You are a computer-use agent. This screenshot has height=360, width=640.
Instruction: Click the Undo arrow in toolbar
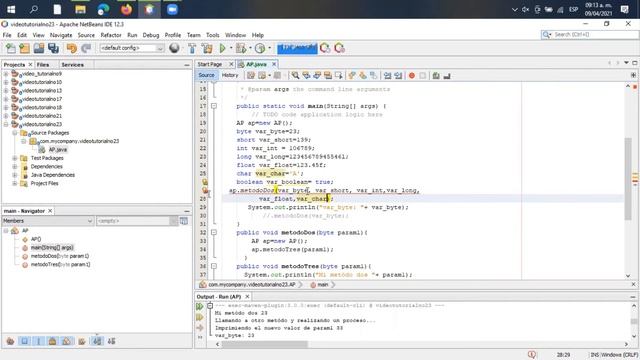point(71,48)
